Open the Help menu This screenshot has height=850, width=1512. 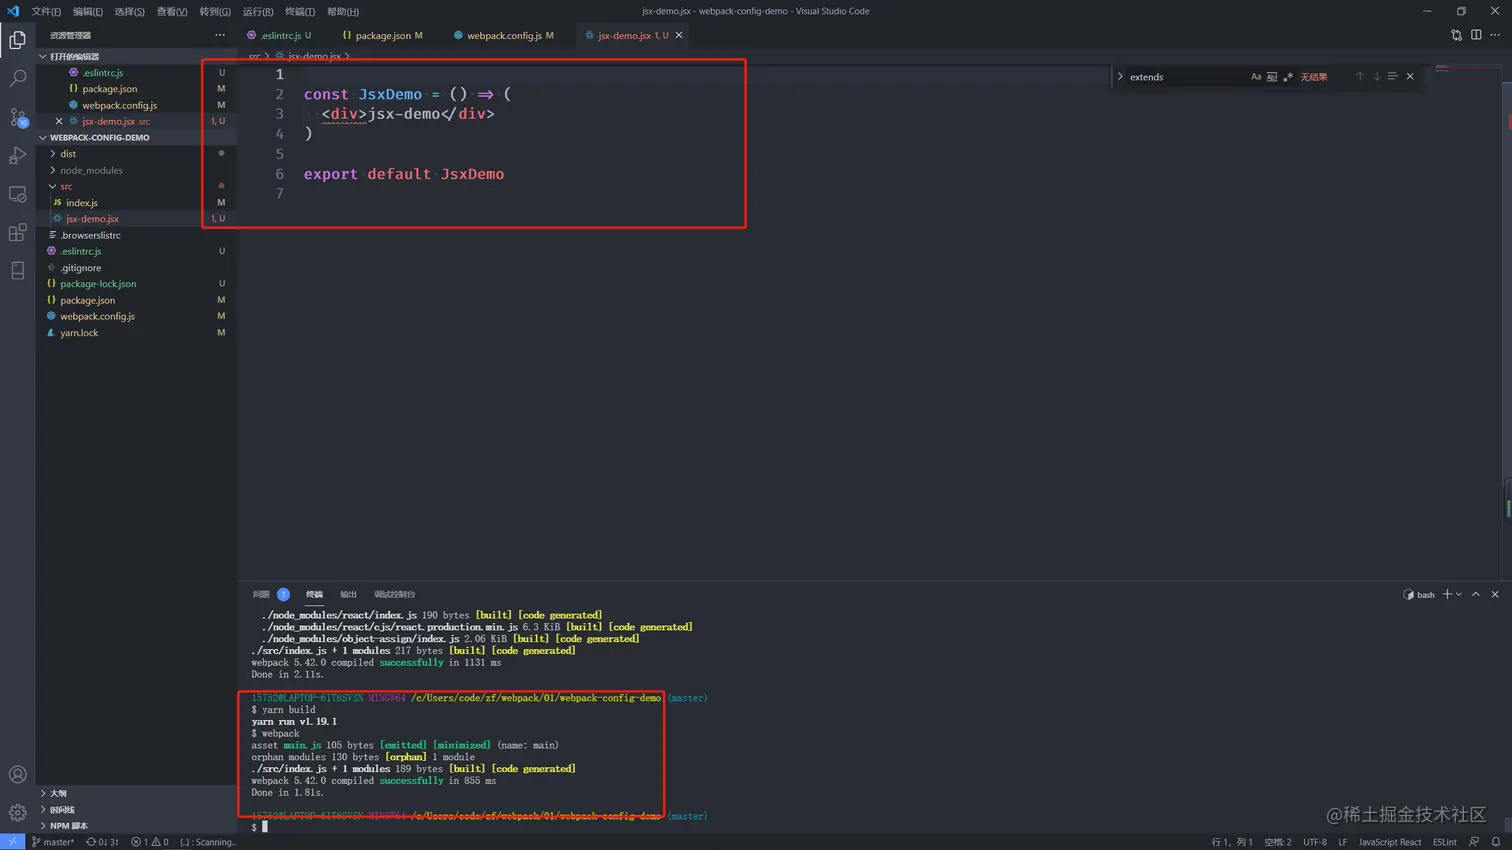[x=343, y=11]
